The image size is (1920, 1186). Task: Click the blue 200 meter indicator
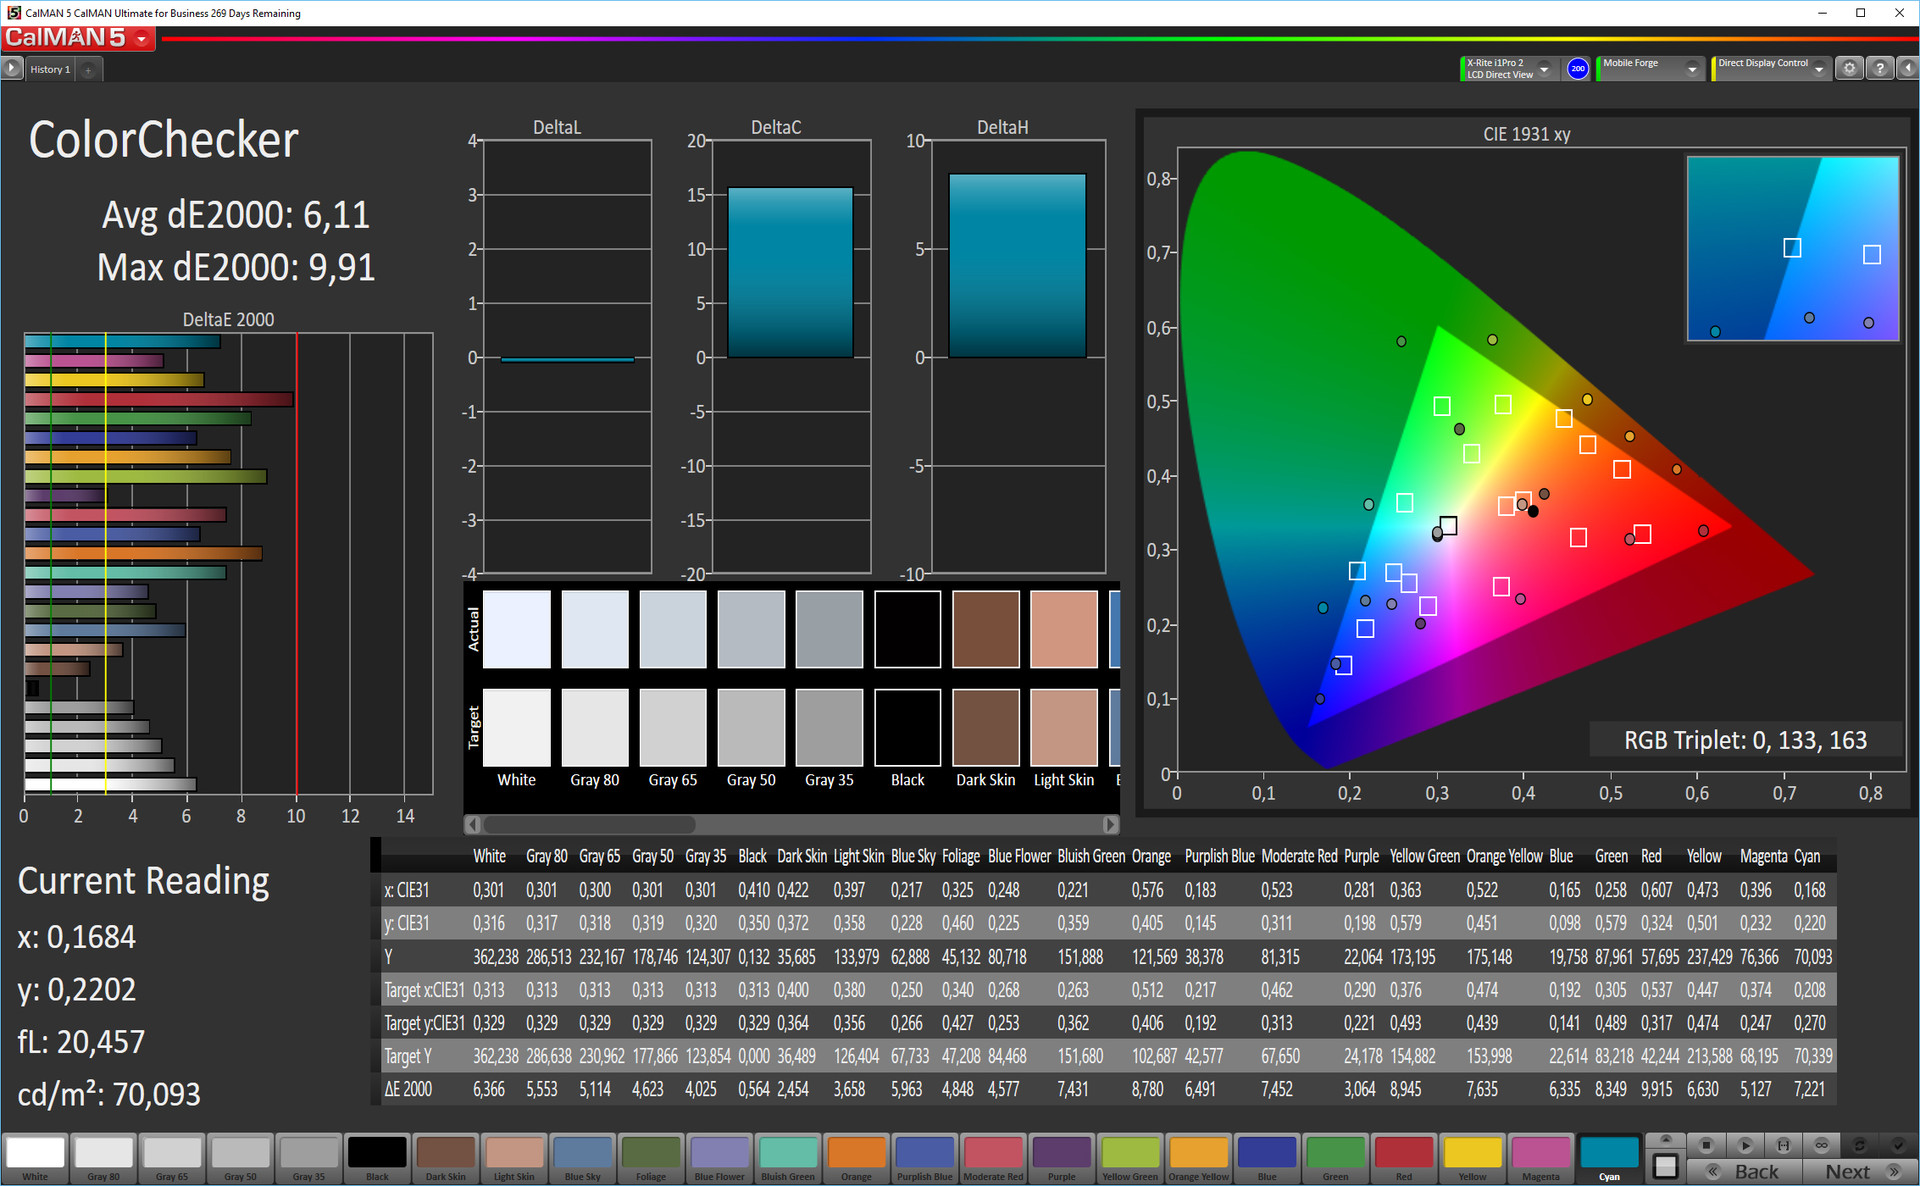[x=1578, y=69]
